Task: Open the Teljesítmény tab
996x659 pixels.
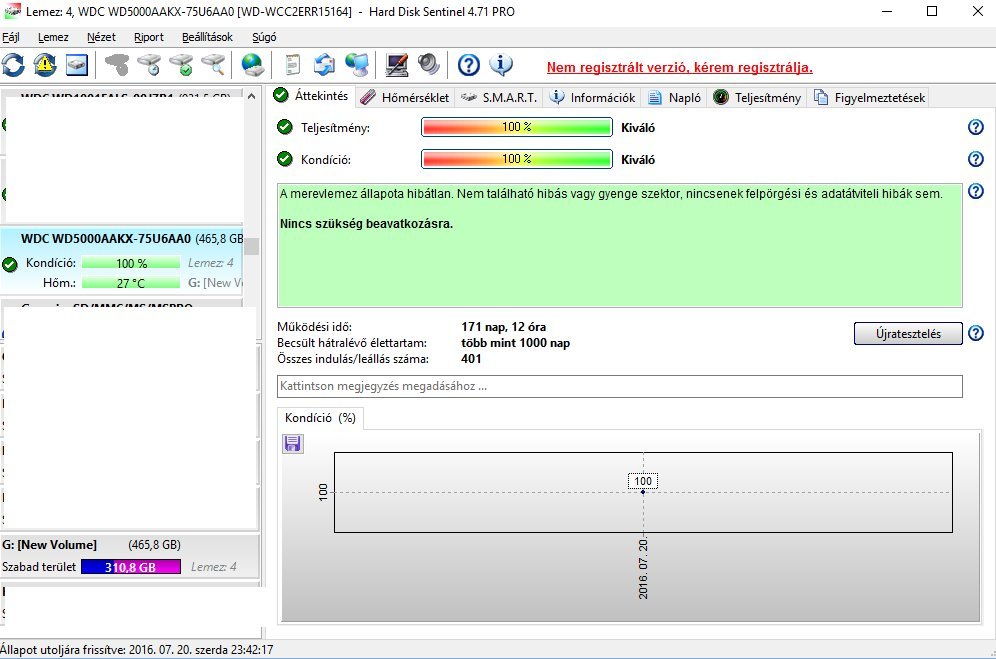Action: pyautogui.click(x=757, y=97)
